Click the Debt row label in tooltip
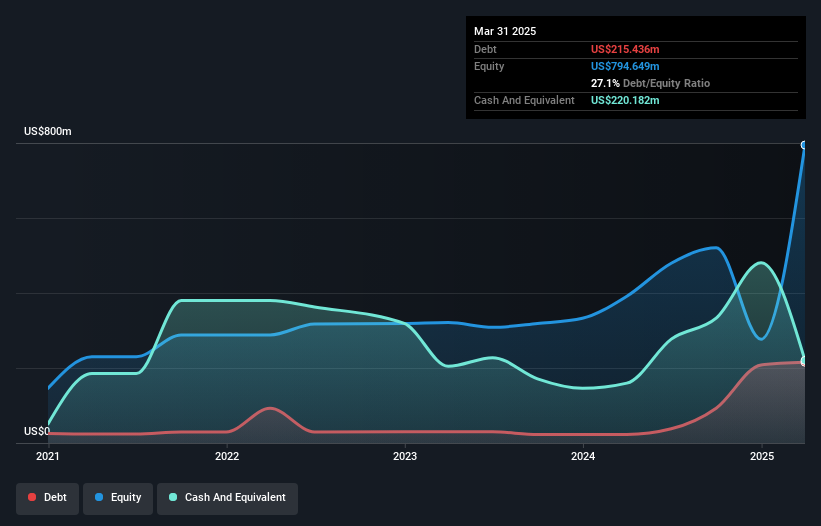This screenshot has width=821, height=526. [x=485, y=49]
